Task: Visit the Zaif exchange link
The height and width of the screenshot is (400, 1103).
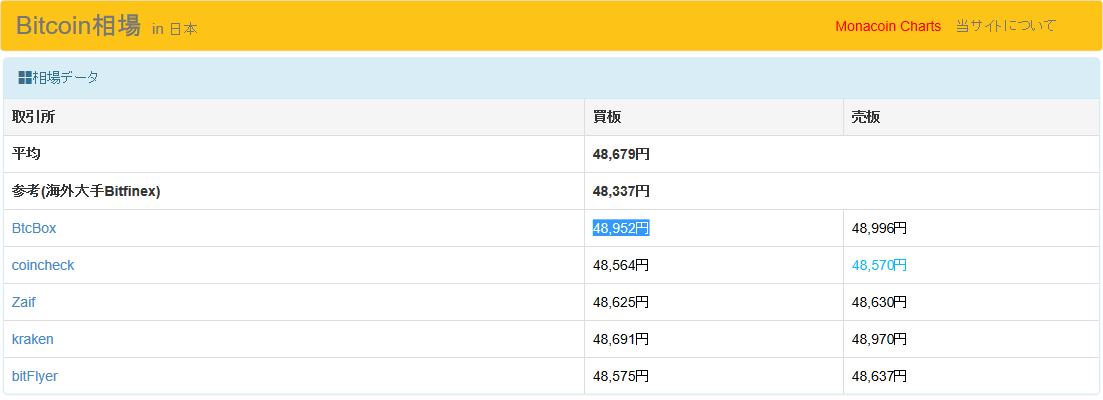Action: point(24,302)
